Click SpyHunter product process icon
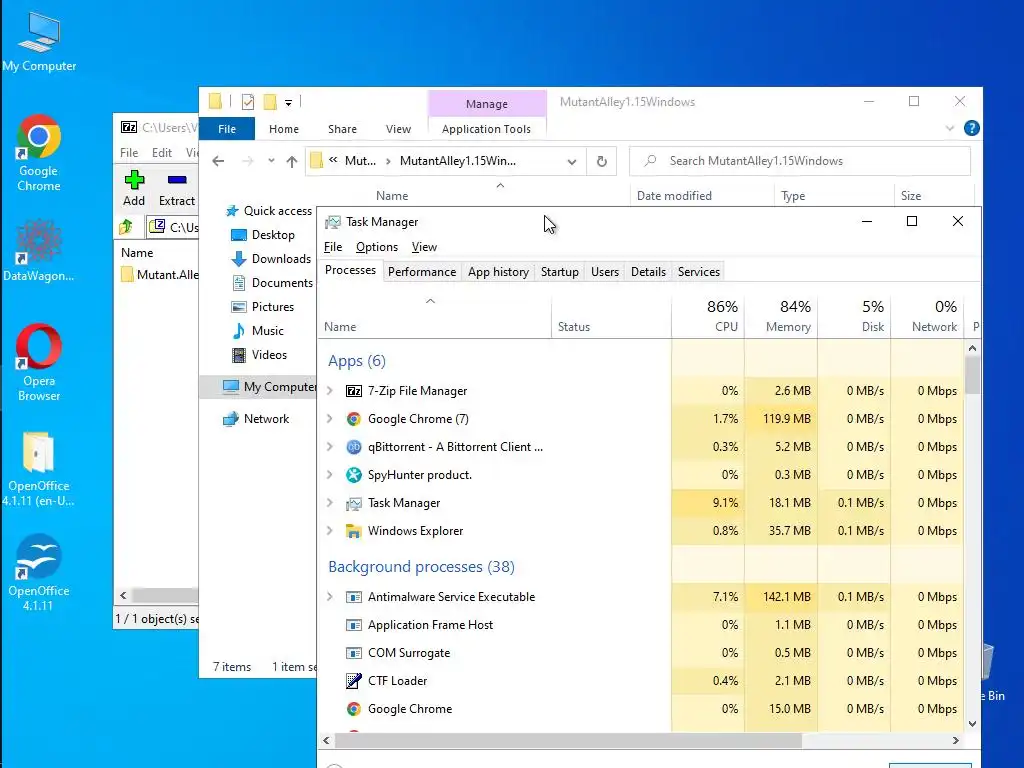The width and height of the screenshot is (1024, 768). point(354,475)
